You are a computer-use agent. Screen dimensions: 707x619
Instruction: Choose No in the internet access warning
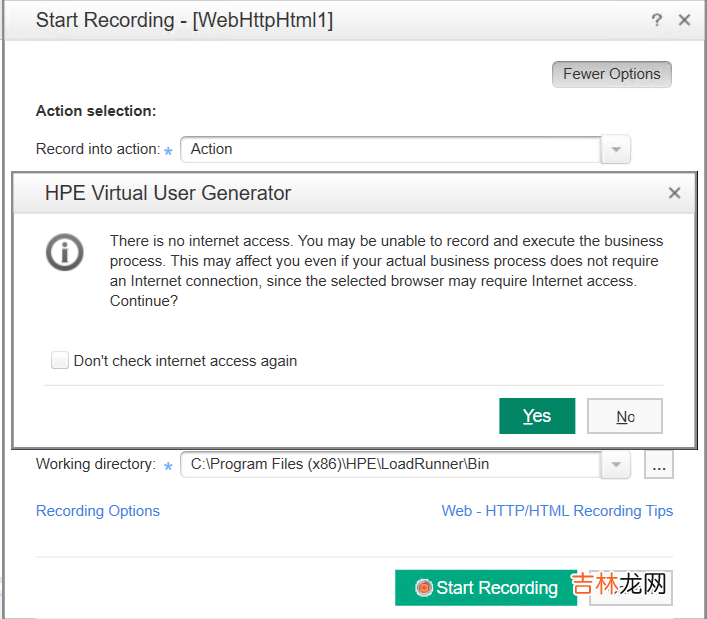coord(625,416)
